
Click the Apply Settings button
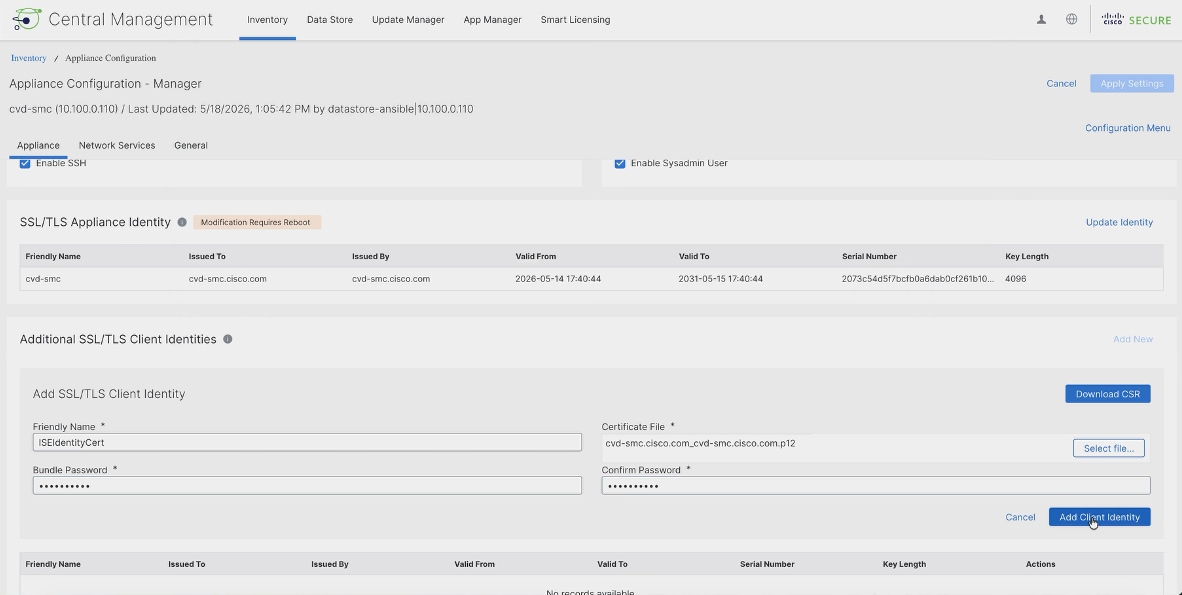coord(1131,84)
